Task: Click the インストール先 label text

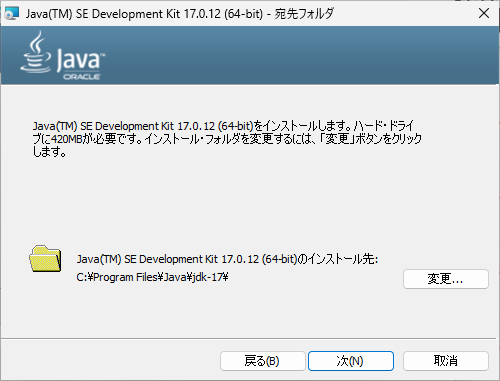Action: pos(227,259)
